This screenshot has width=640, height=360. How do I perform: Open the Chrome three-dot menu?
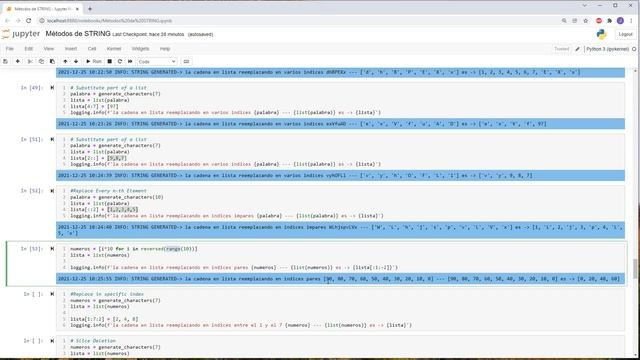pyautogui.click(x=631, y=20)
